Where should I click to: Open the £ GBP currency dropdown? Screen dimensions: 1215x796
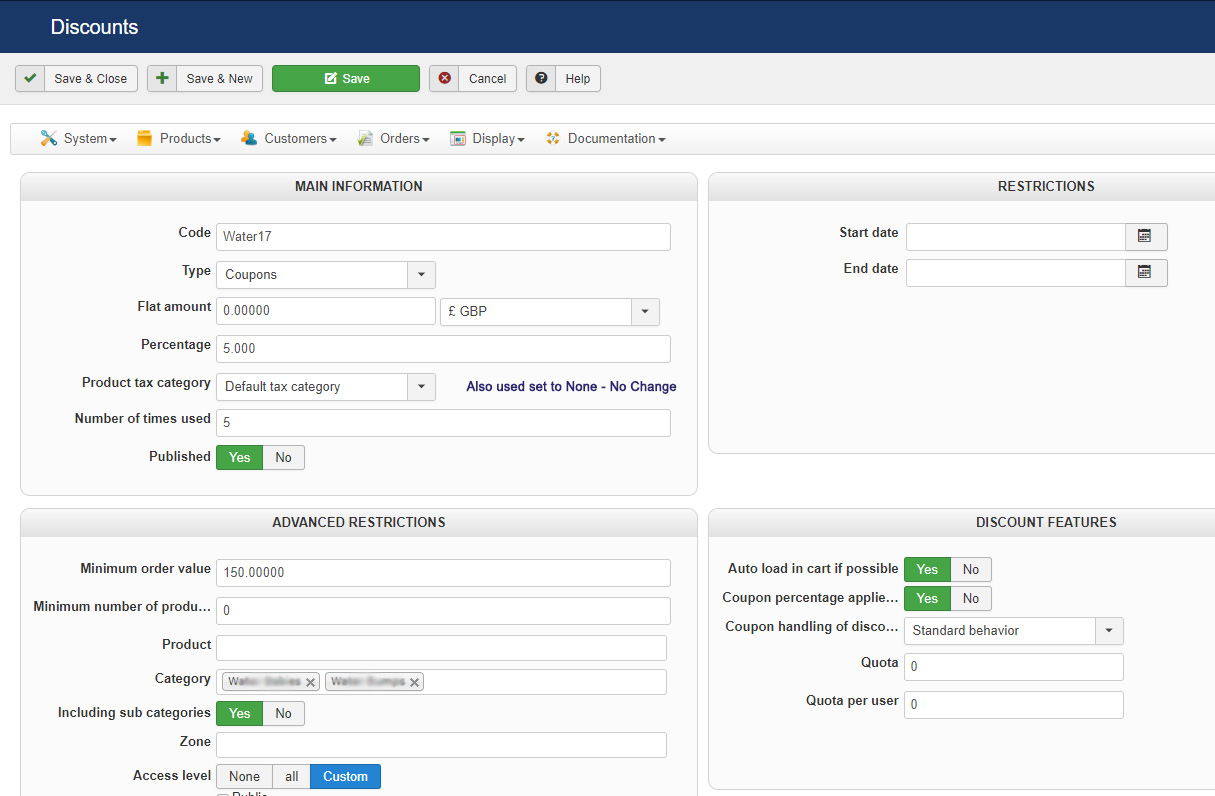[x=550, y=311]
